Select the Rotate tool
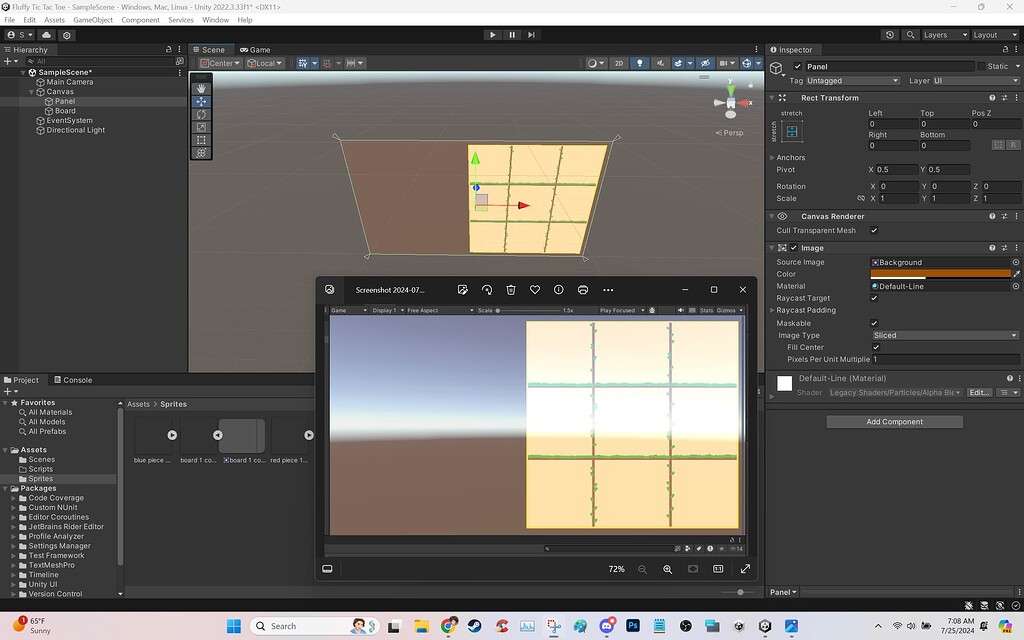Screen dimensions: 1024x640 tap(202, 114)
